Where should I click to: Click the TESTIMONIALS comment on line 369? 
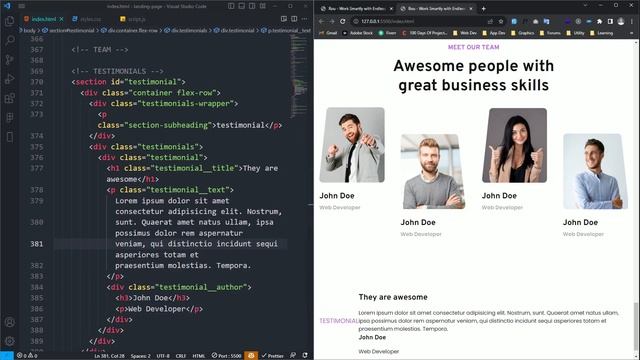118,71
